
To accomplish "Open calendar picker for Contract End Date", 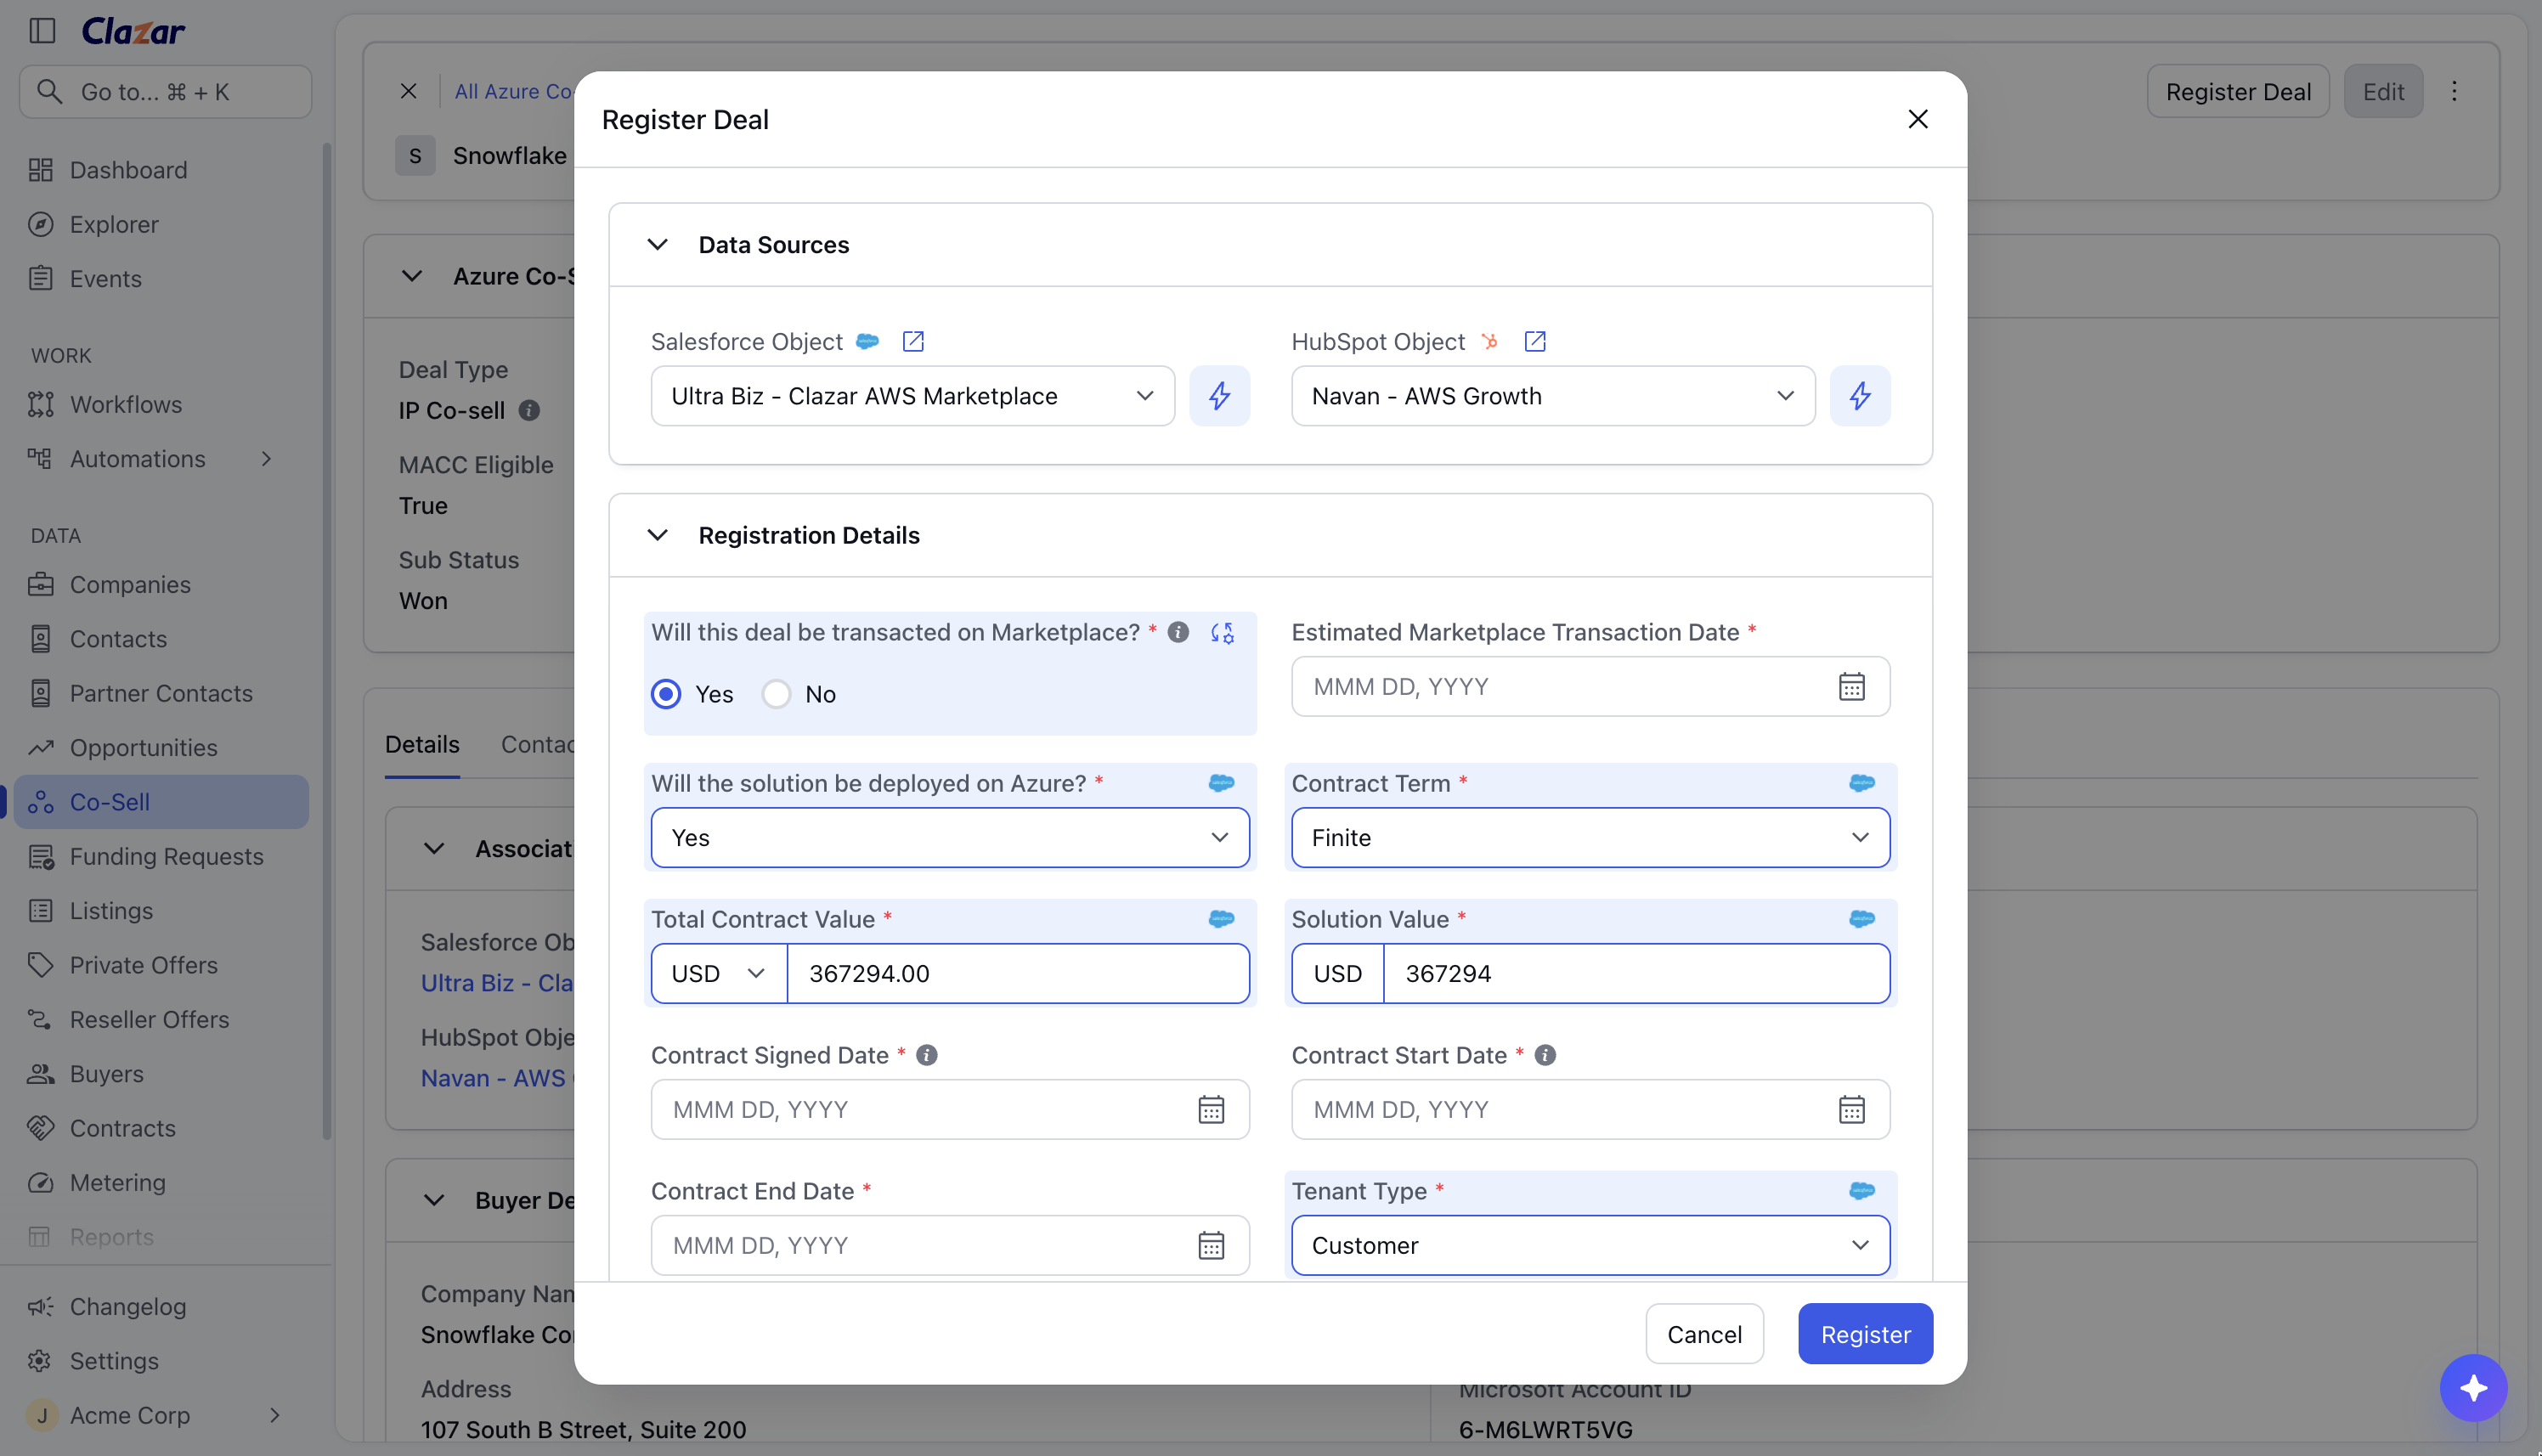I will tap(1211, 1245).
